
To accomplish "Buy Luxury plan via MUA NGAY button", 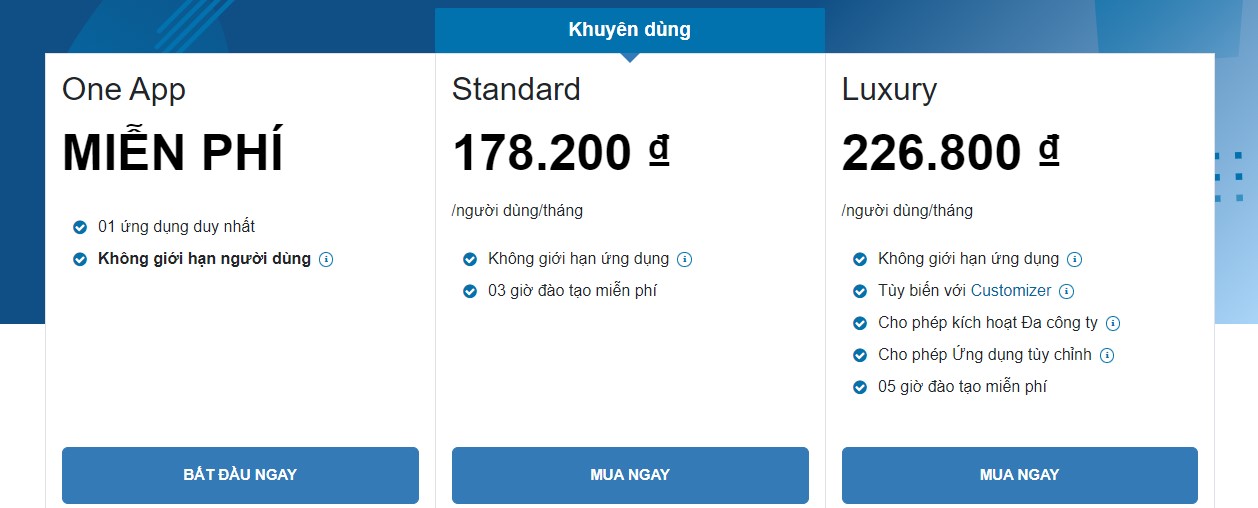I will (1020, 475).
